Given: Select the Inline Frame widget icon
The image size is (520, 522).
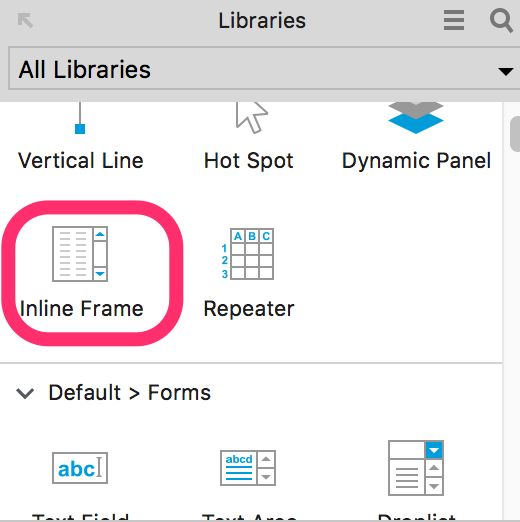Looking at the screenshot, I should tap(80, 254).
